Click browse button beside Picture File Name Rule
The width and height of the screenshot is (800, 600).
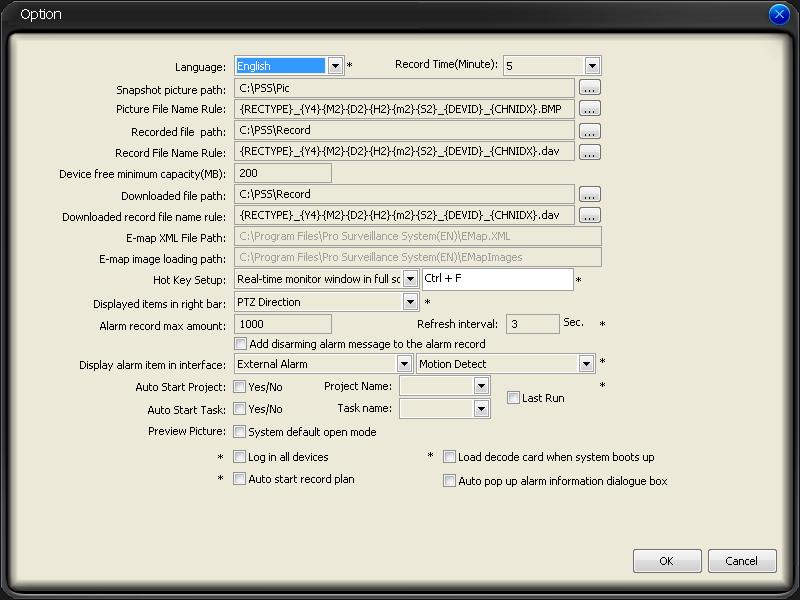(x=589, y=109)
